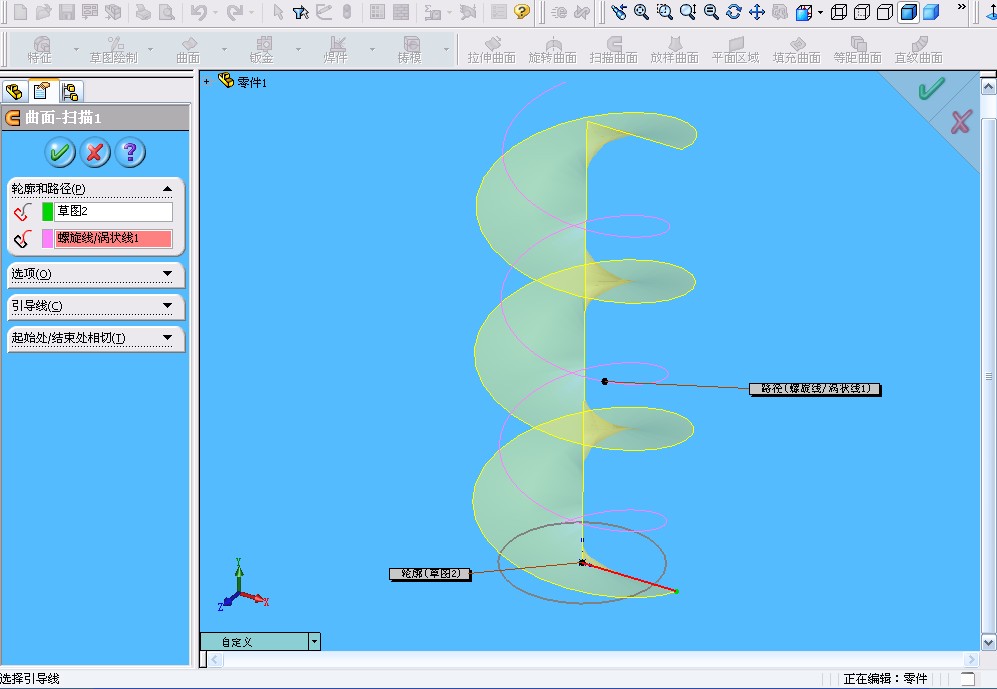The width and height of the screenshot is (997, 689).
Task: Select the Pan view tool
Action: pyautogui.click(x=757, y=11)
